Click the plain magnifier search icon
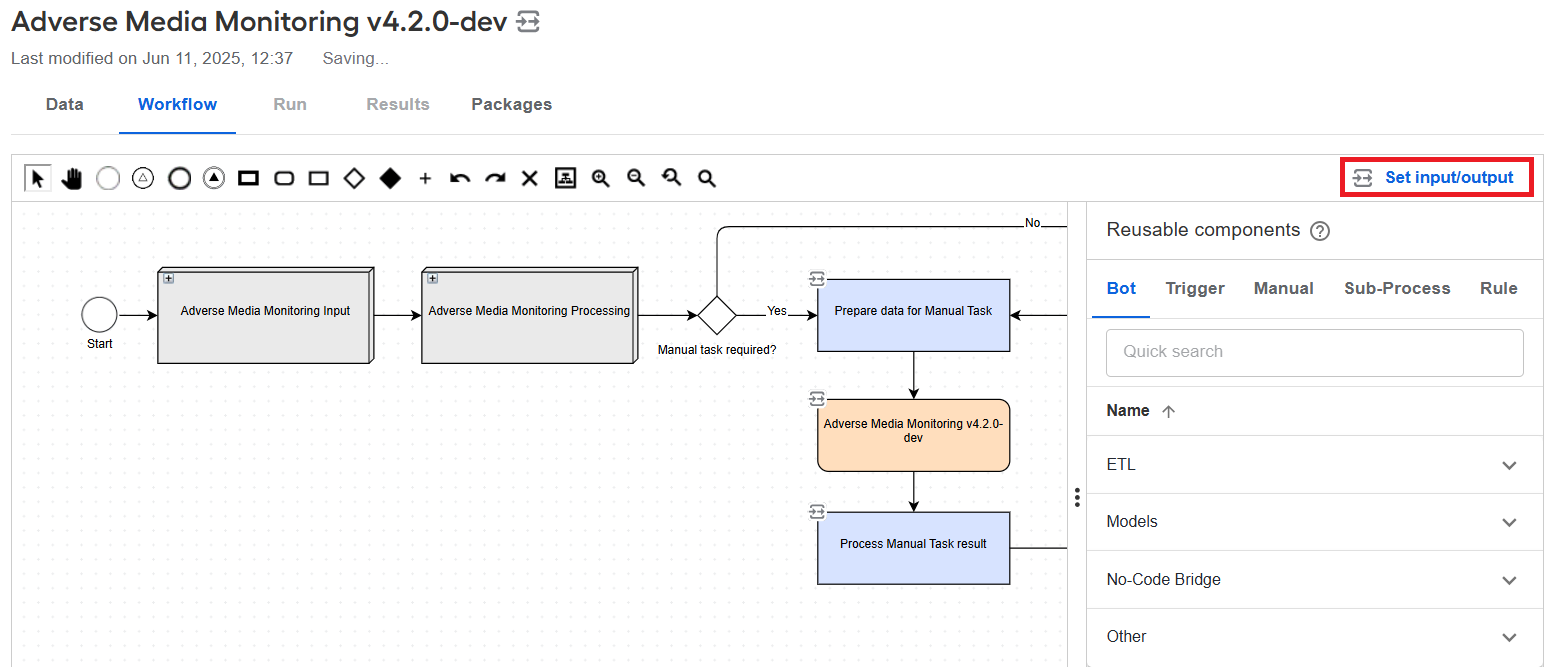This screenshot has width=1554, height=667. [x=706, y=178]
